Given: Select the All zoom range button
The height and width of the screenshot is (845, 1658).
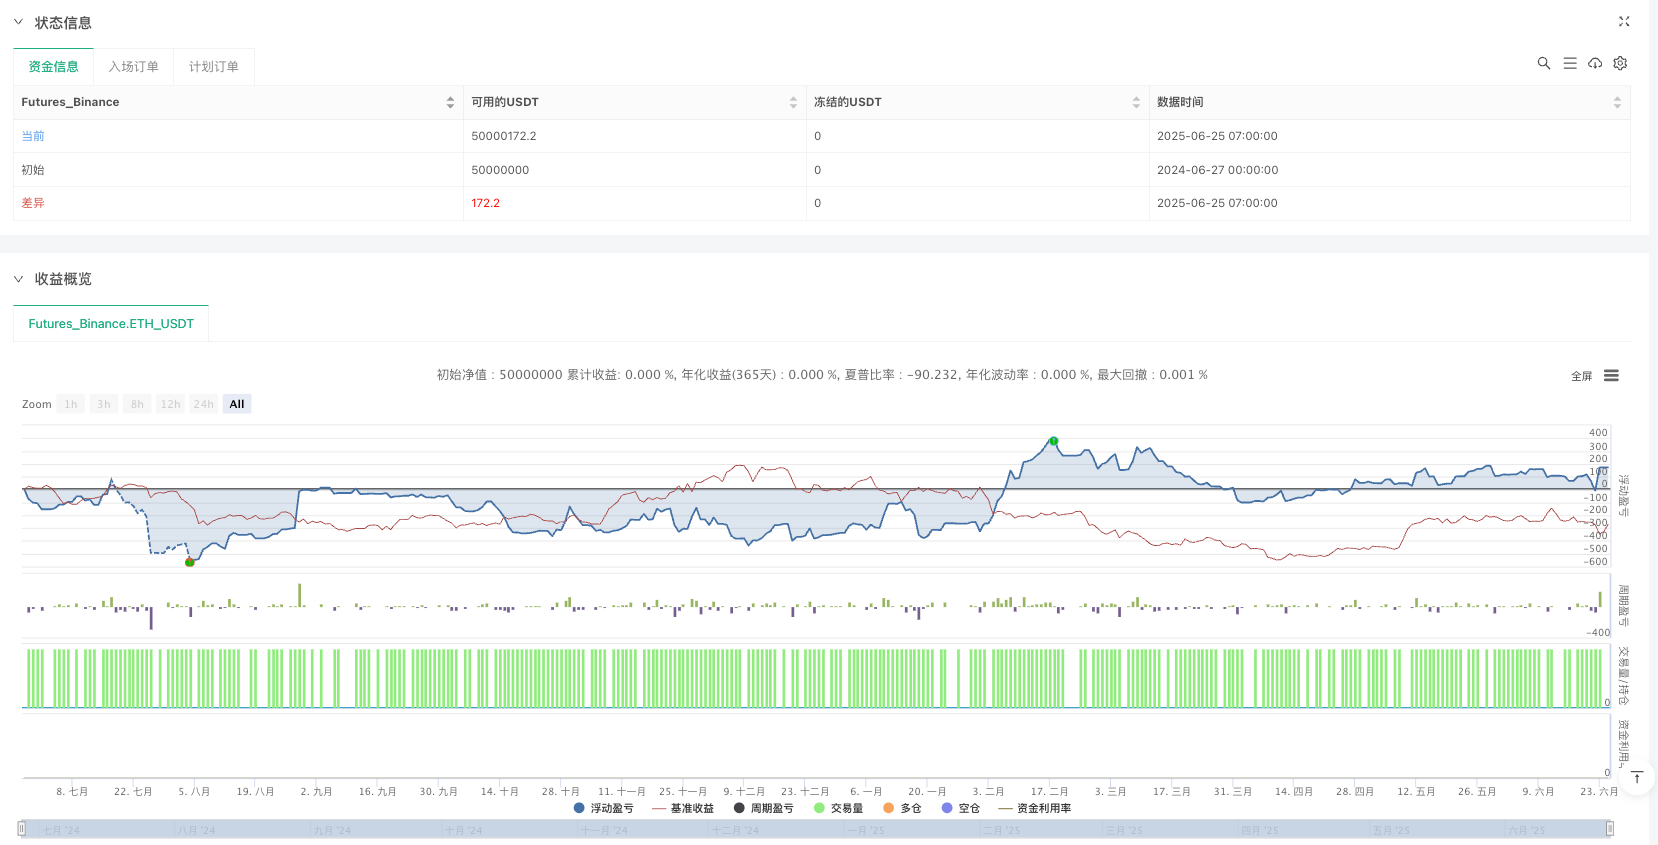Looking at the screenshot, I should pyautogui.click(x=237, y=404).
